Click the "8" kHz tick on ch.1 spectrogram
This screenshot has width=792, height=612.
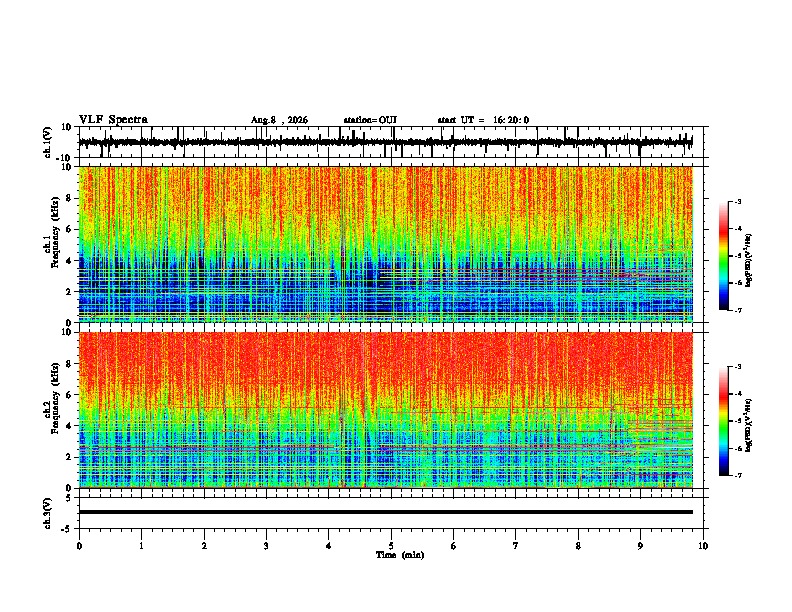click(69, 198)
